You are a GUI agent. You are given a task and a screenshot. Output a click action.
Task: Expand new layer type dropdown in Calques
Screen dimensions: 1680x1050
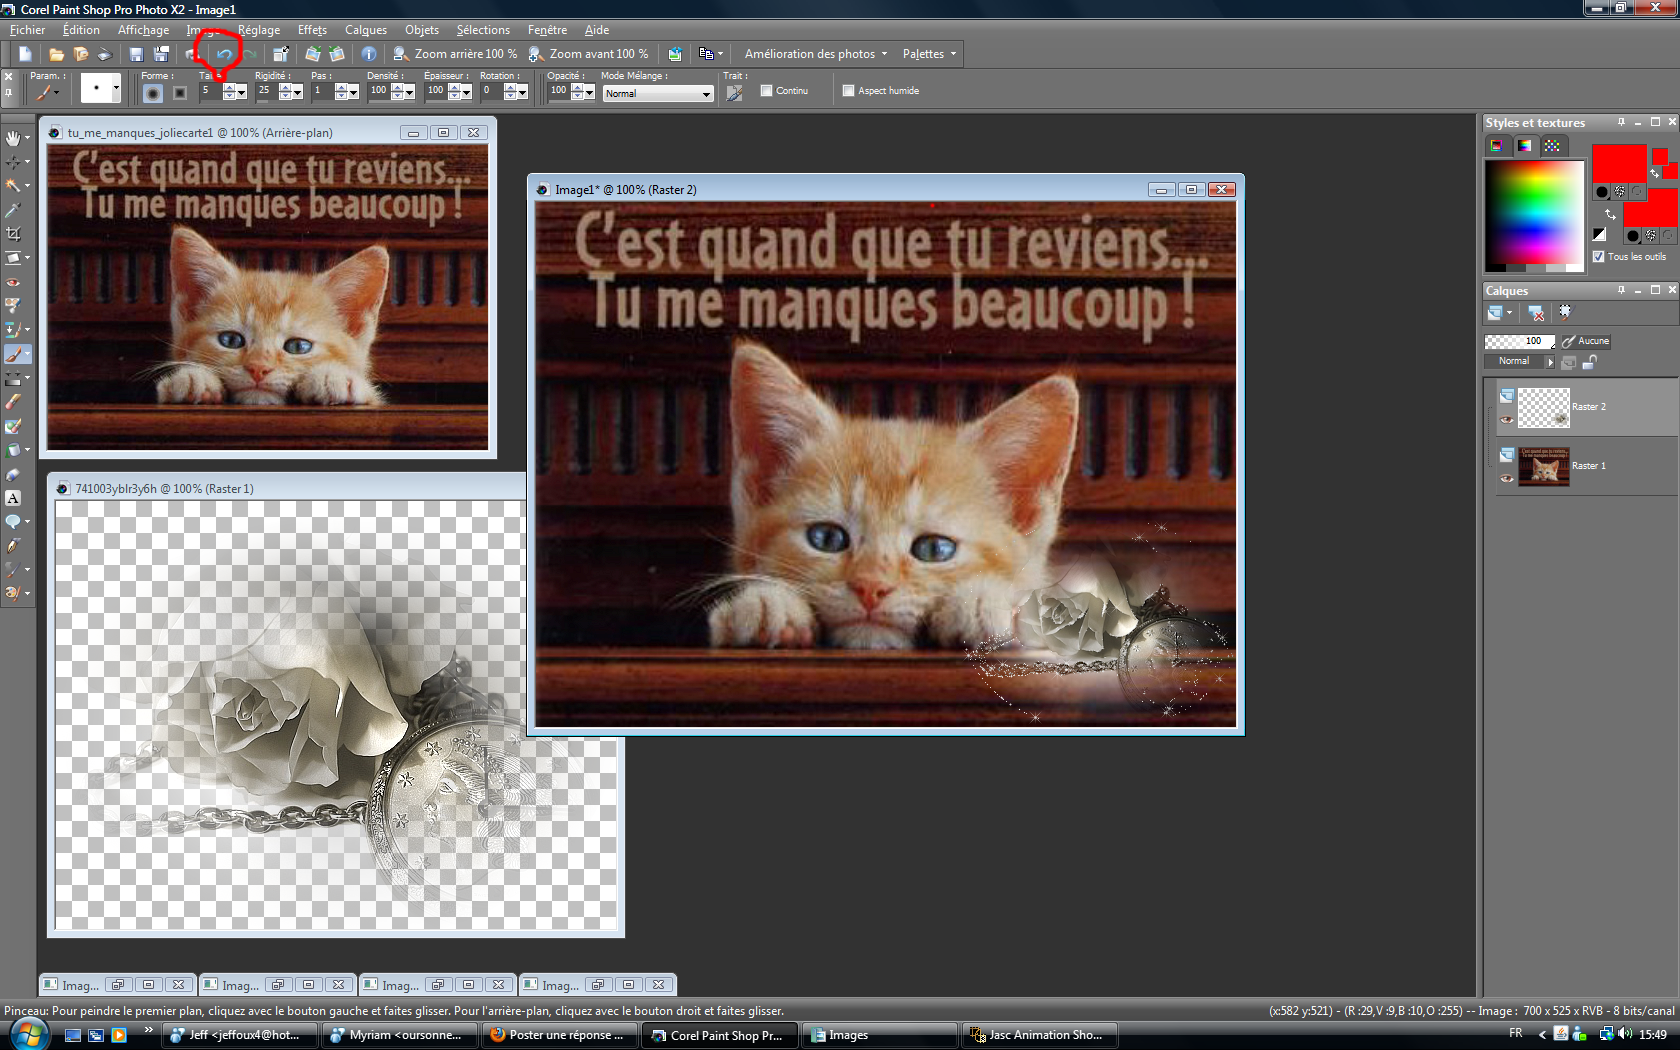coord(1510,313)
